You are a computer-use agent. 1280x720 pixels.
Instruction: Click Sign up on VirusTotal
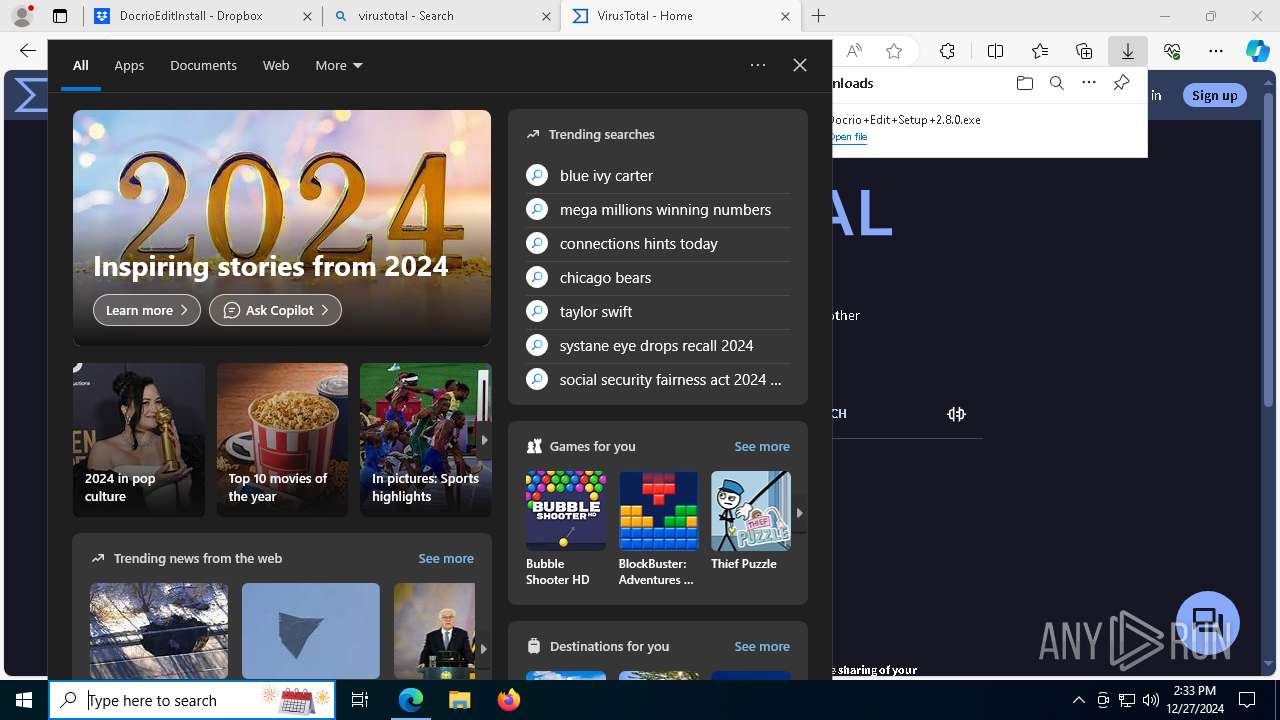point(1214,95)
